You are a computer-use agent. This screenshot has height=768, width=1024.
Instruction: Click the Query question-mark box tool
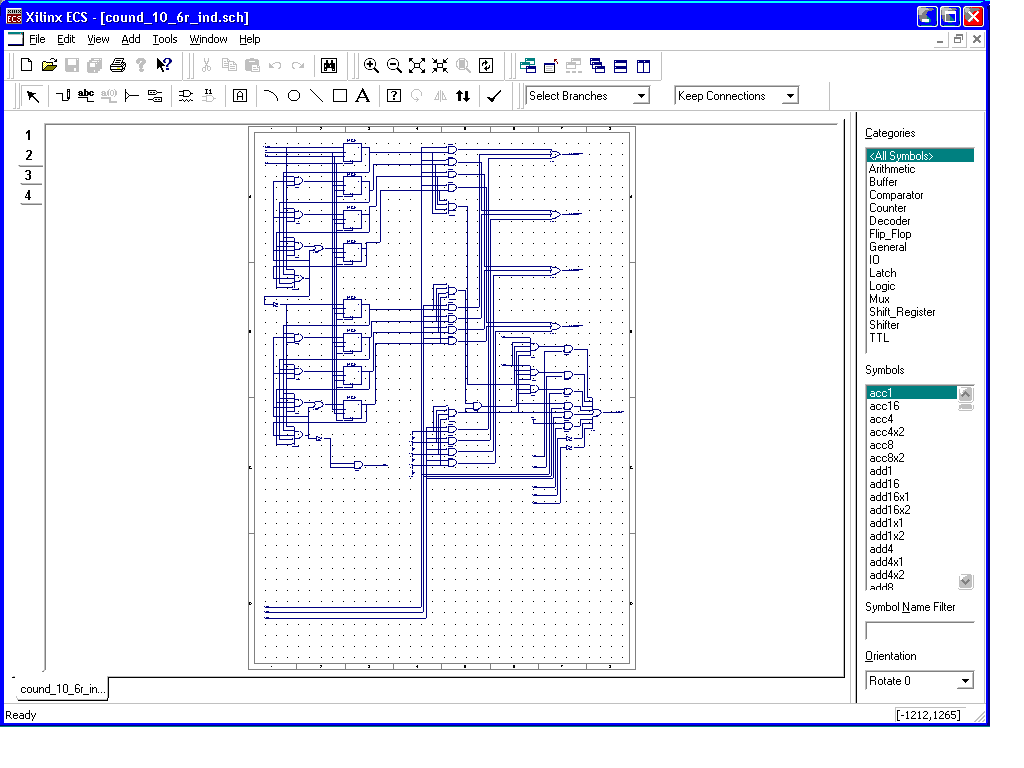(394, 96)
